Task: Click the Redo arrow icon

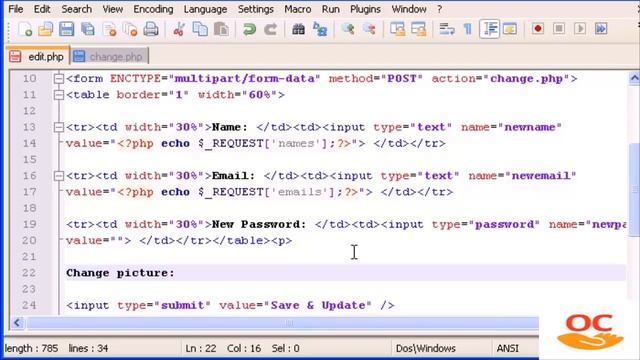Action: 270,29
